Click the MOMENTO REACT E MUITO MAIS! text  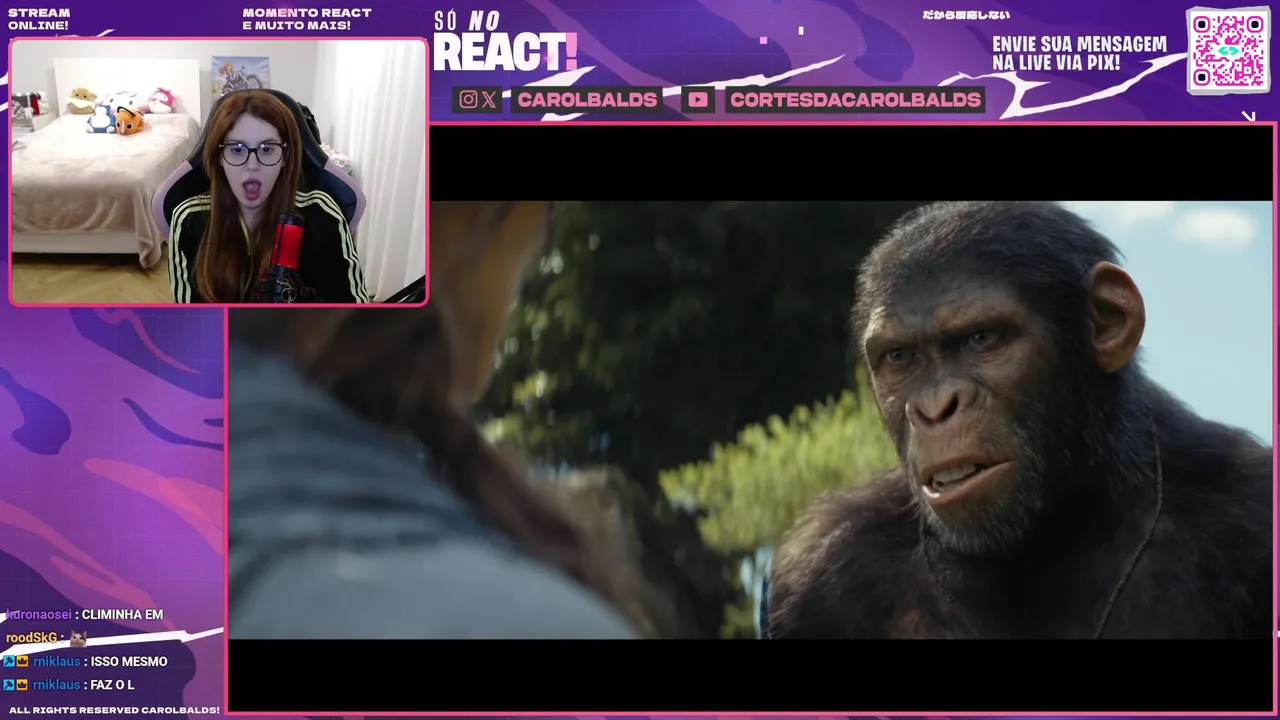[x=307, y=19]
